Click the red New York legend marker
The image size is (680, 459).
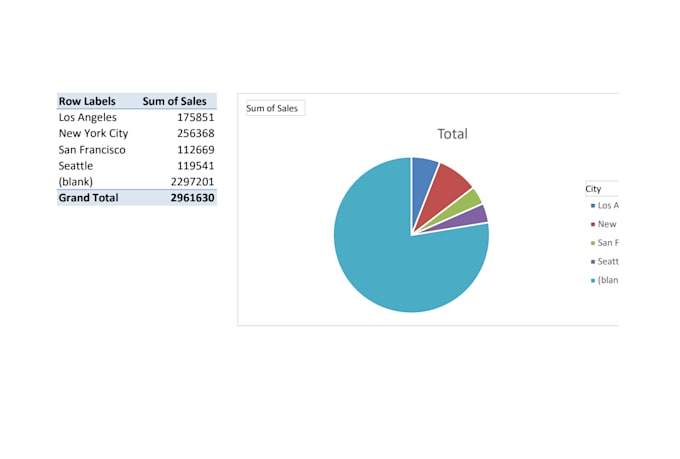[x=593, y=224]
